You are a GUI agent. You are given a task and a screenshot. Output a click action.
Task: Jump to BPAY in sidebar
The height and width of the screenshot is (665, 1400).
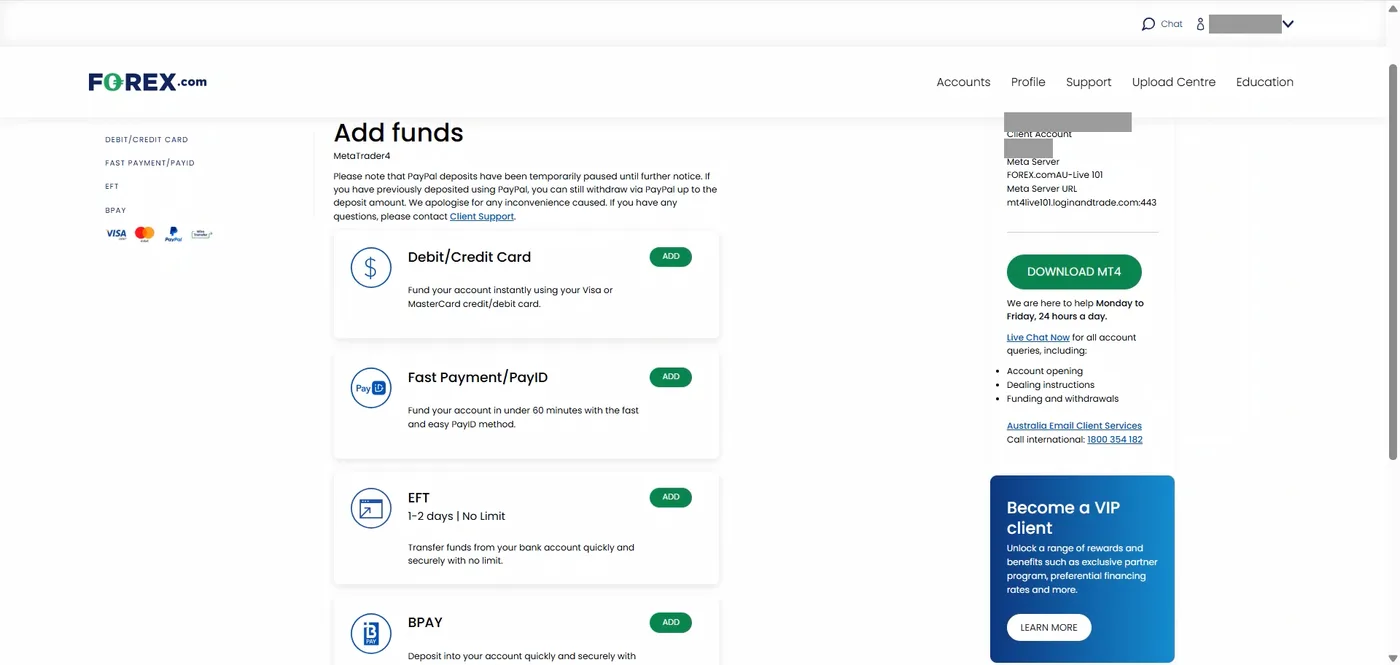tap(116, 210)
